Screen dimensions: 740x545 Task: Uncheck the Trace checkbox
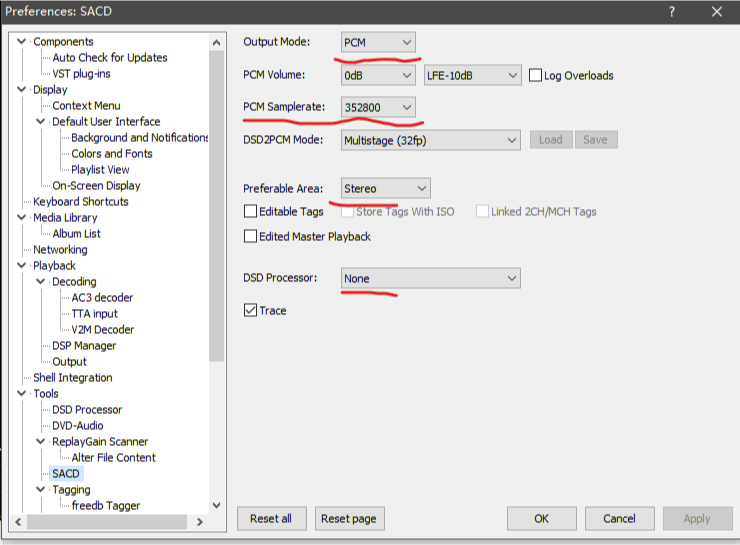click(x=251, y=311)
